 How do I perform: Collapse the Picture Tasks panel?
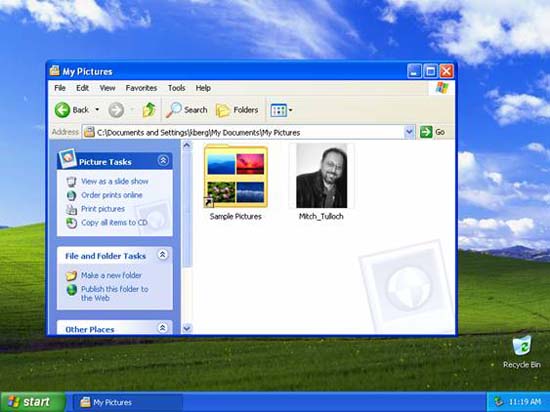[163, 161]
